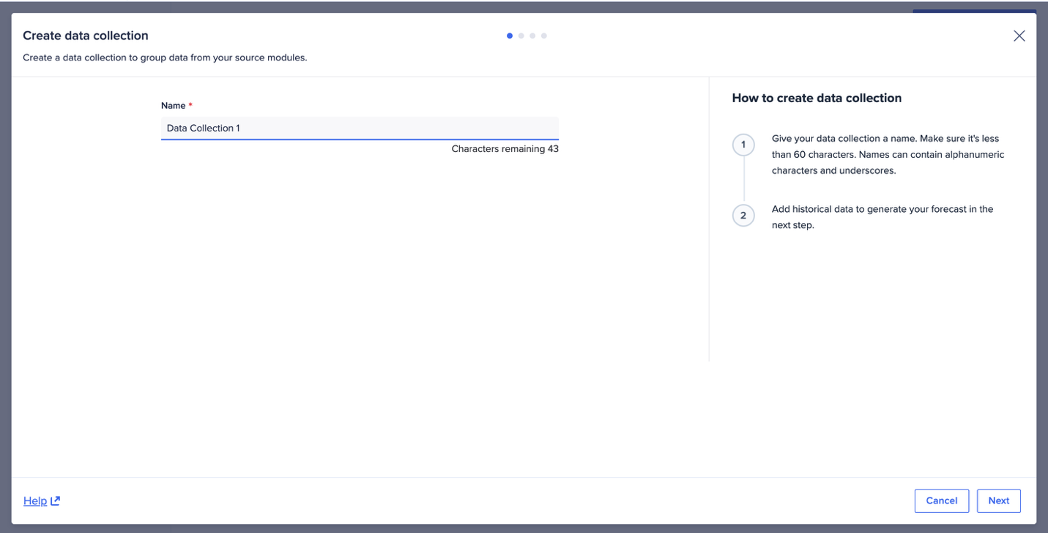Open the Help link
The image size is (1048, 534).
click(x=35, y=501)
